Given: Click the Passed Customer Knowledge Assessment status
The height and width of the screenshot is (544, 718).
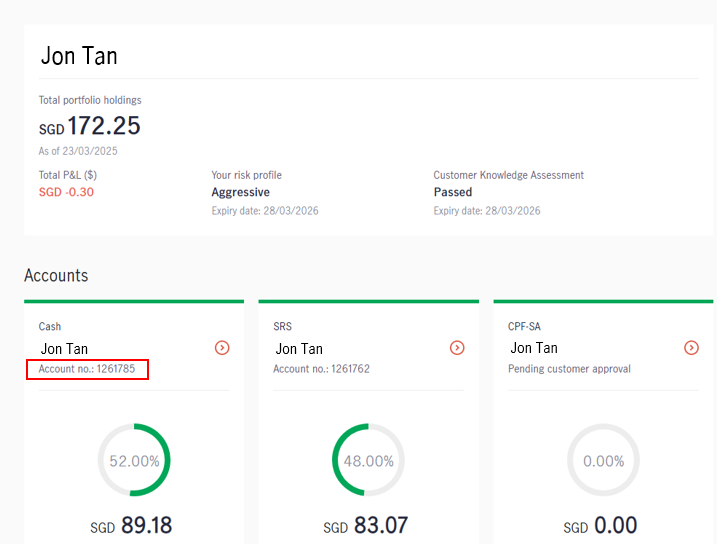Looking at the screenshot, I should (x=452, y=192).
